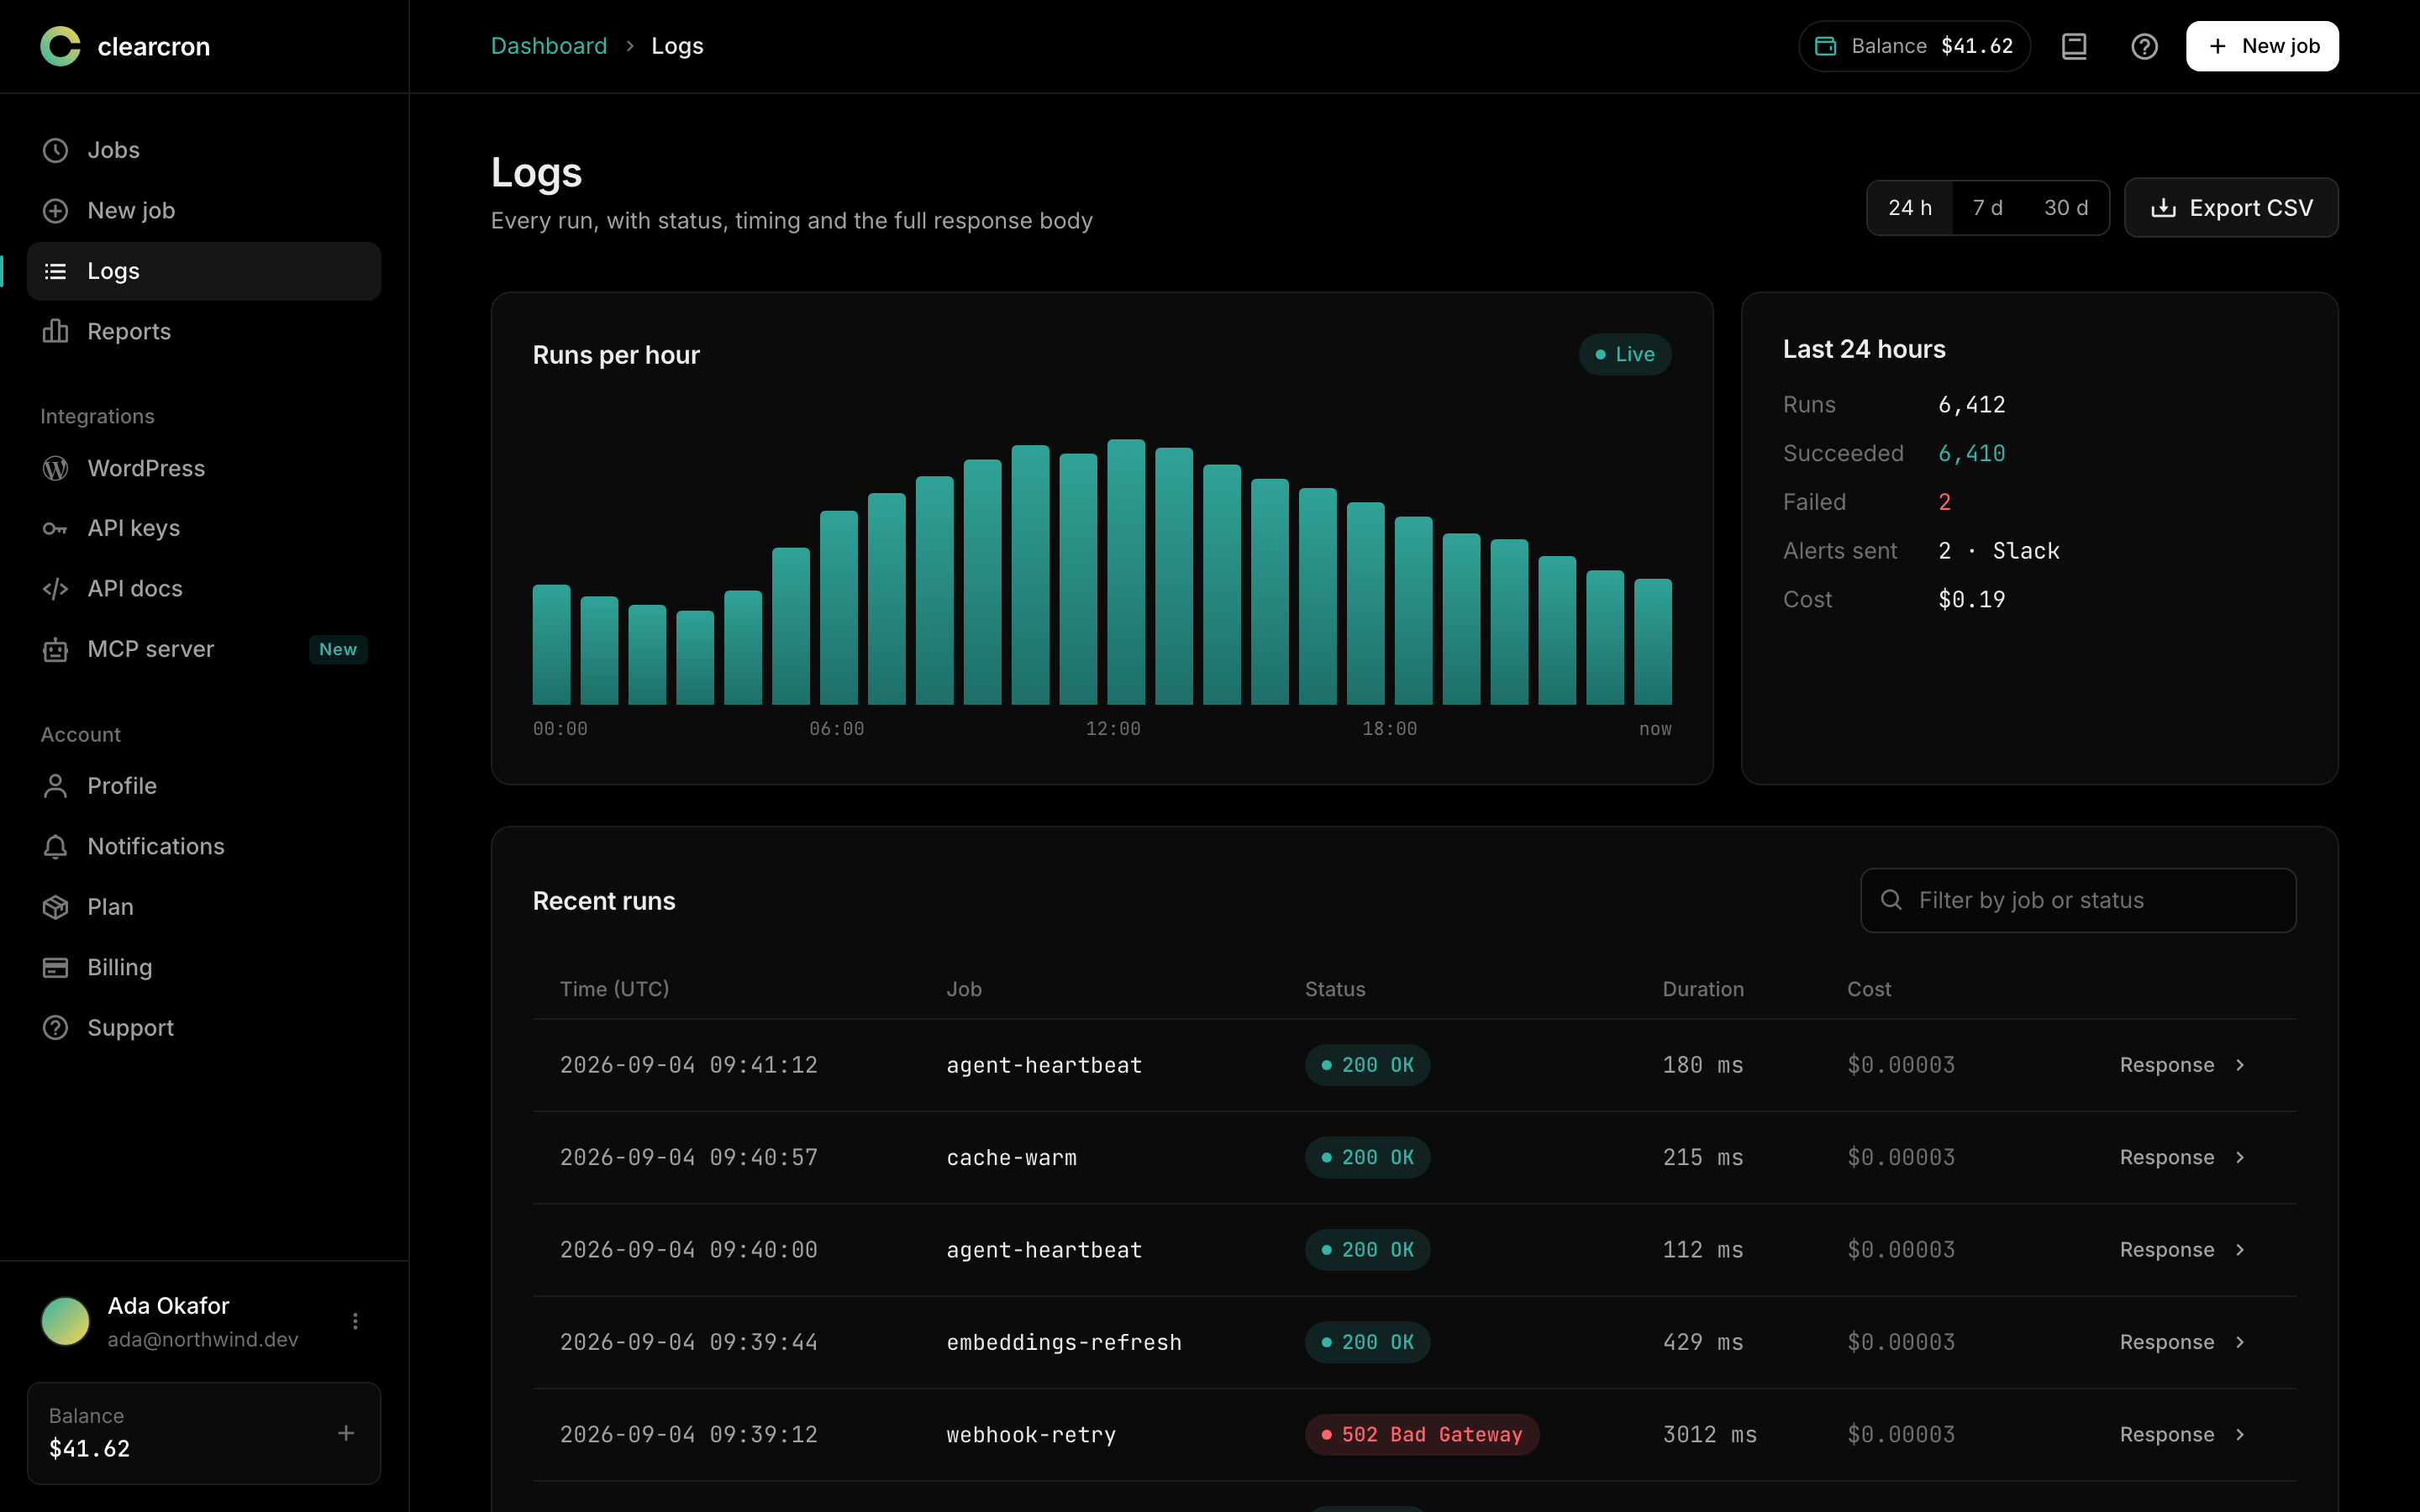The width and height of the screenshot is (2420, 1512).
Task: Select the New job sidebar item
Action: (x=204, y=210)
